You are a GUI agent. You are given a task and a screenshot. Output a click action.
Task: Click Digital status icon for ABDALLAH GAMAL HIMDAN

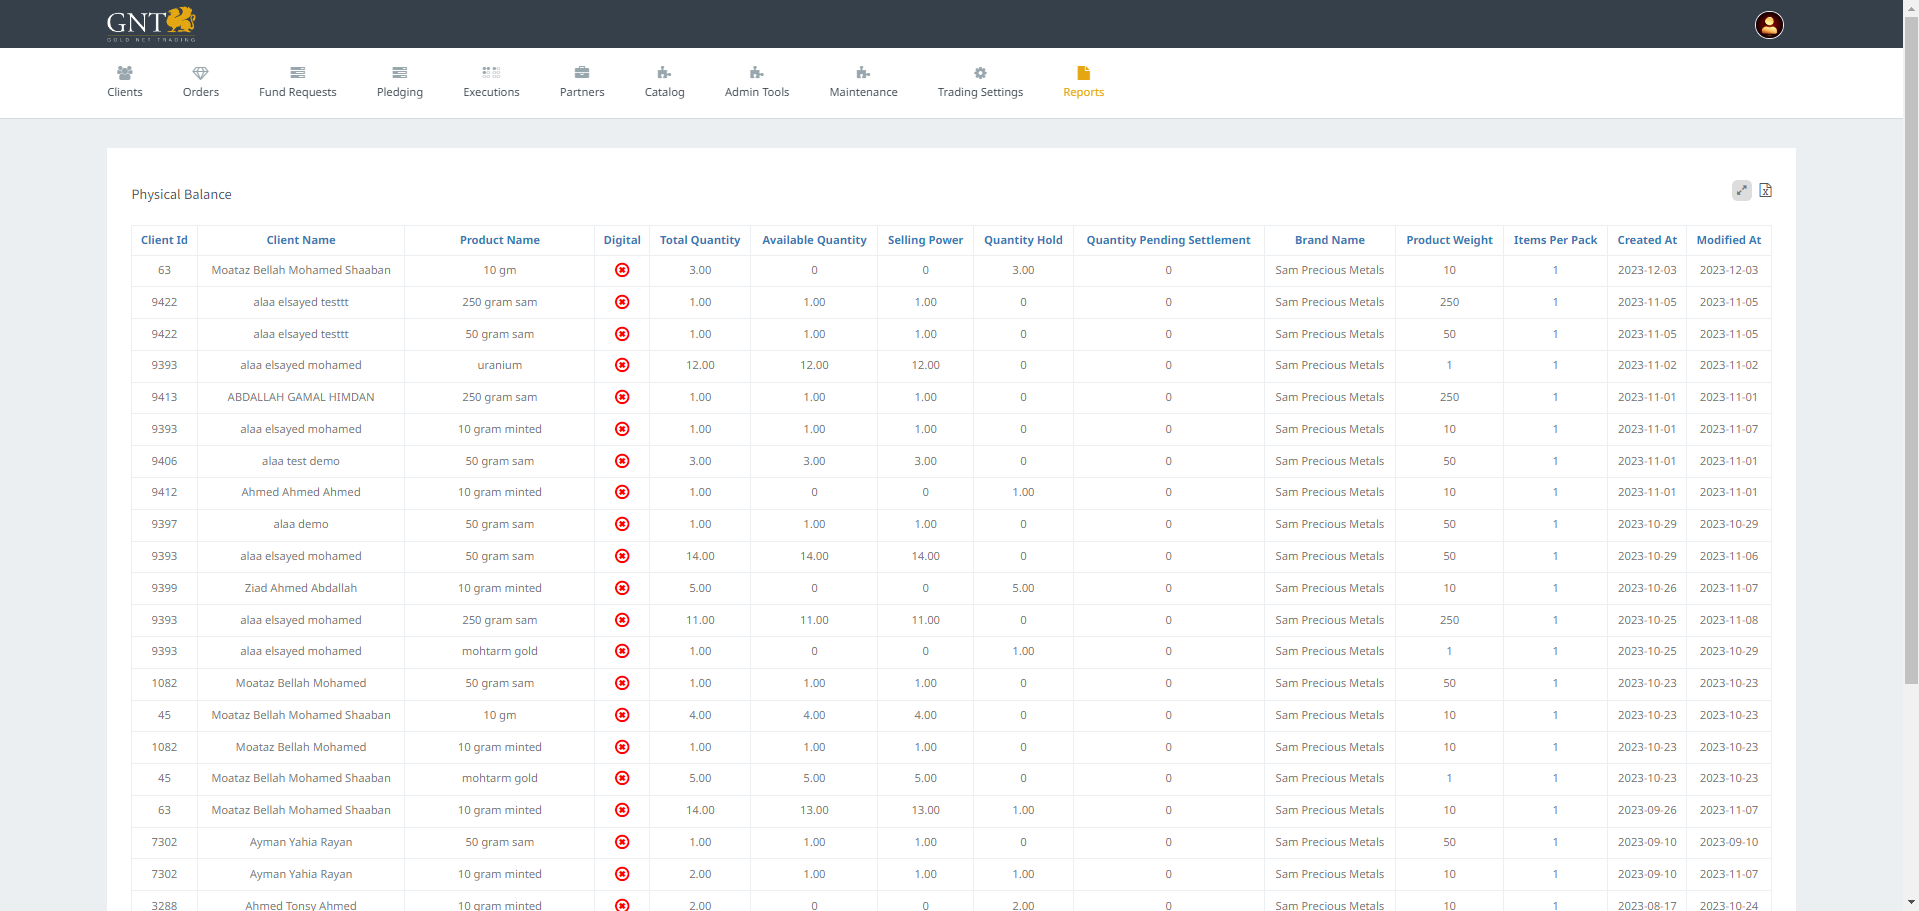pos(622,398)
